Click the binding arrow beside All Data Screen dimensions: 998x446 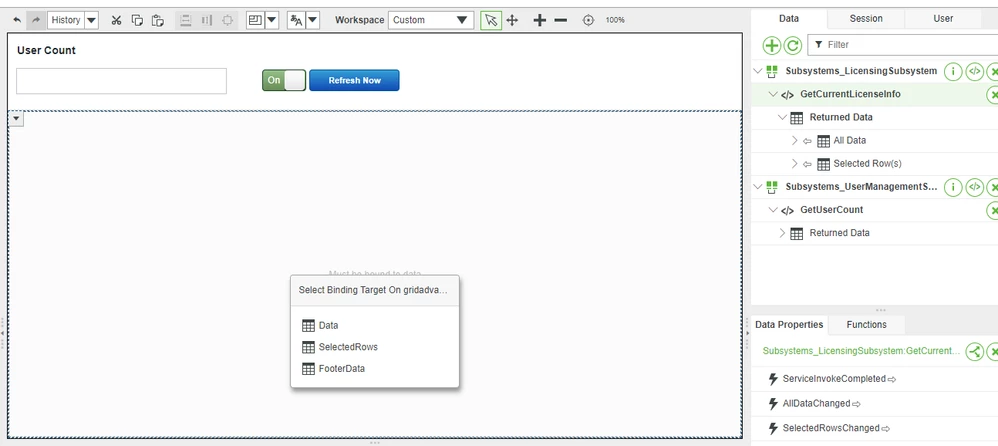[x=807, y=141]
